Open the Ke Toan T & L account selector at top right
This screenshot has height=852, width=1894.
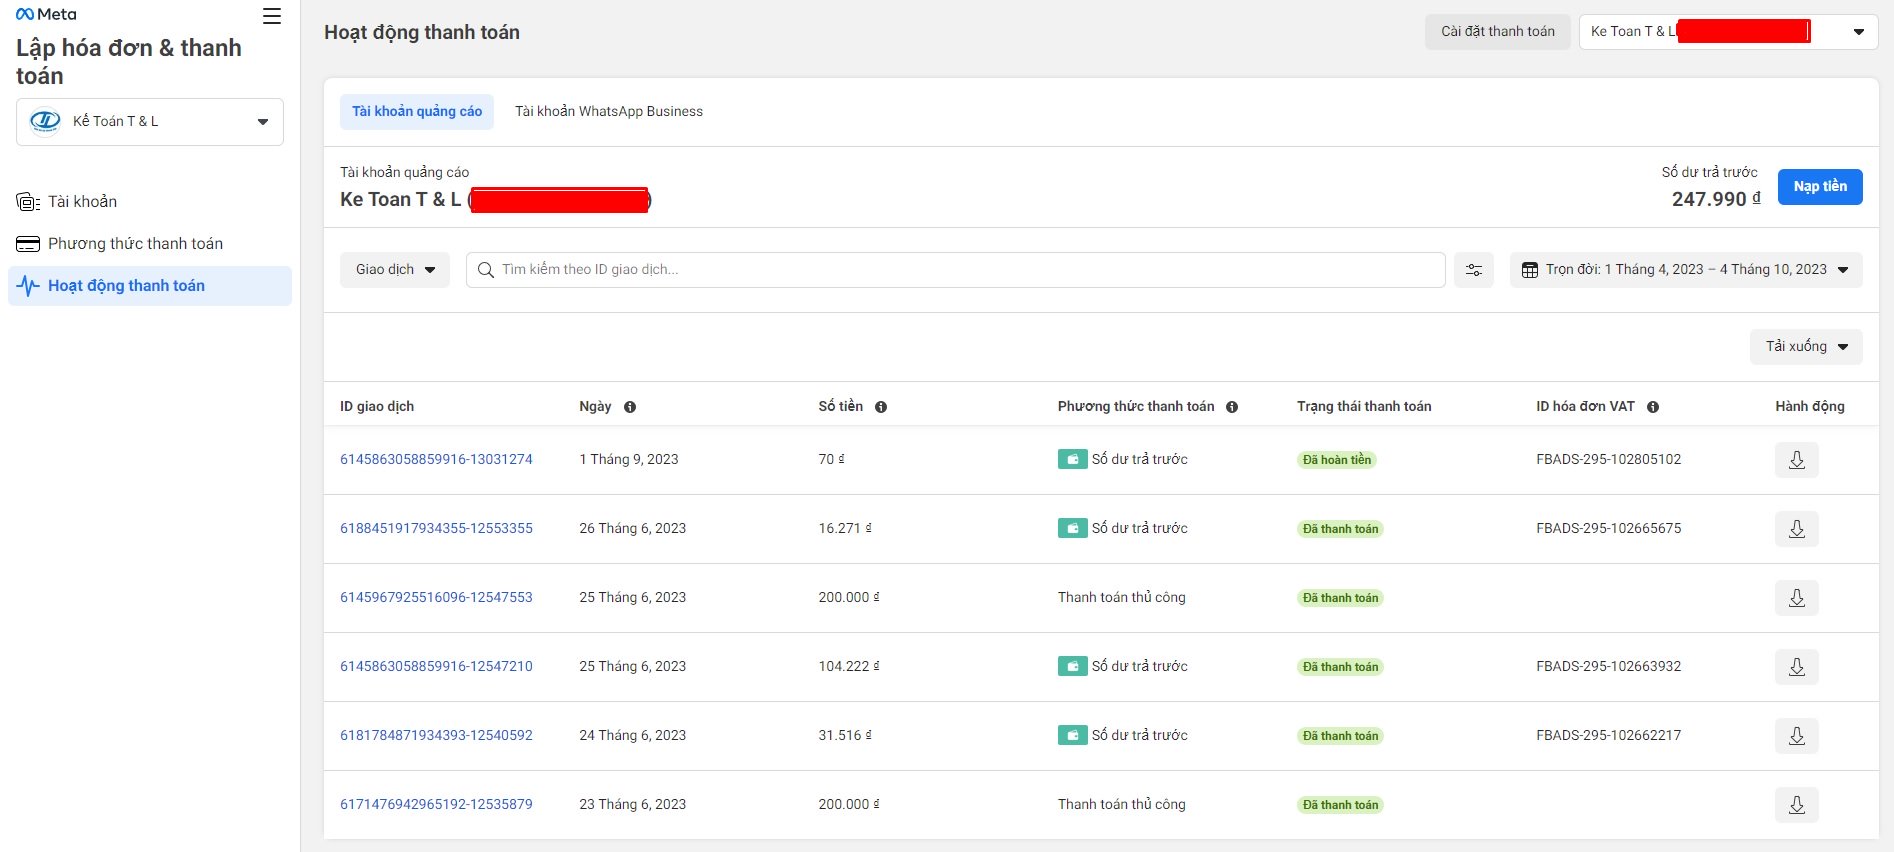tap(1728, 32)
